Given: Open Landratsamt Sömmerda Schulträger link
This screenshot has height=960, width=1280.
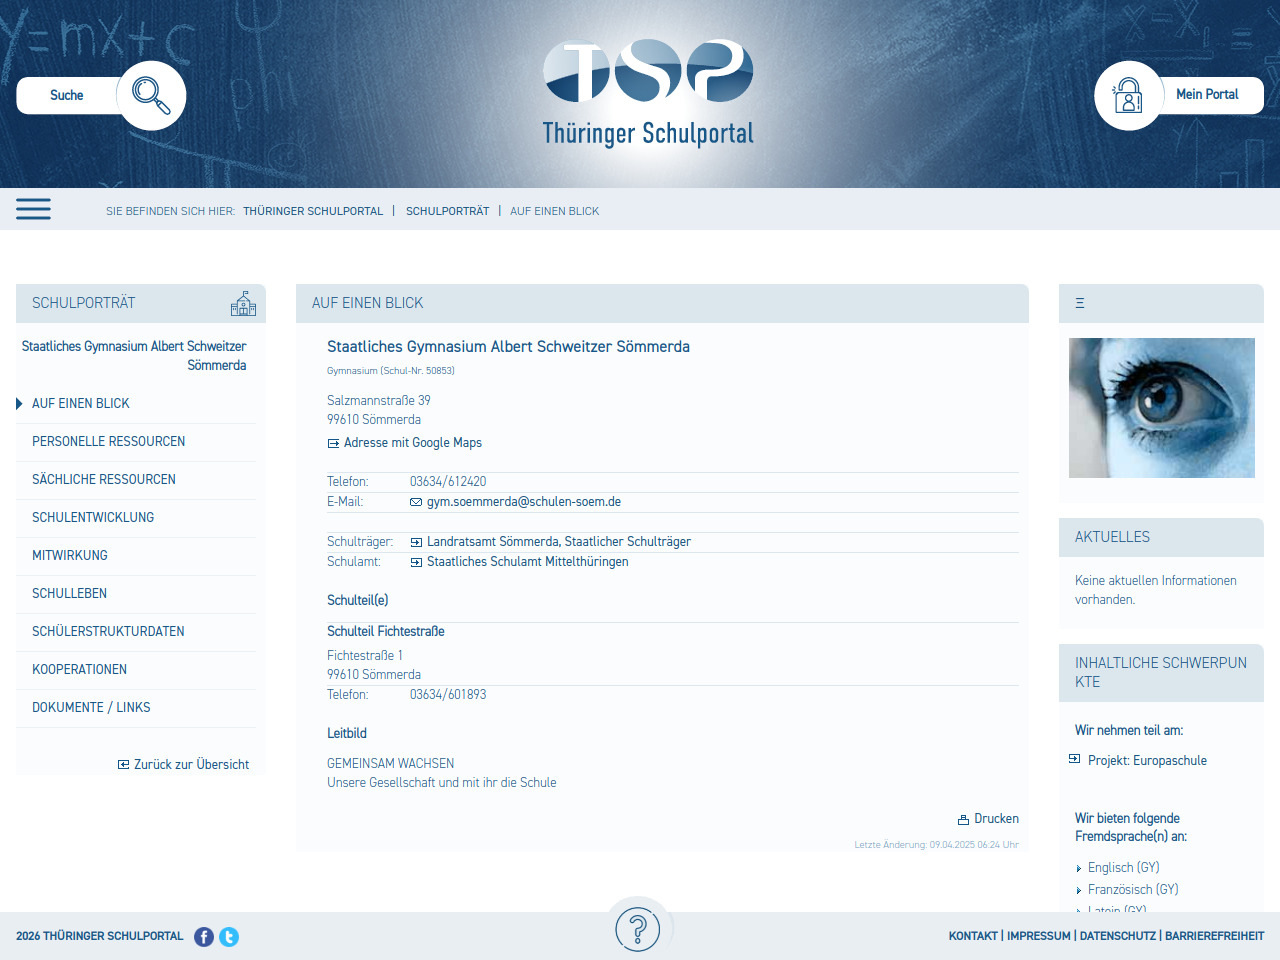Looking at the screenshot, I should (558, 542).
